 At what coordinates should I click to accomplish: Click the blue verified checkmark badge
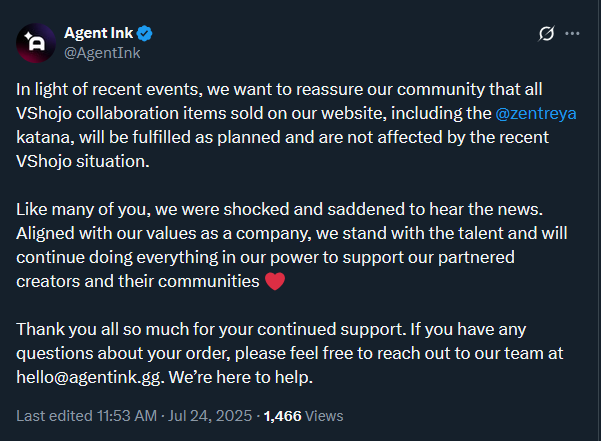(145, 33)
